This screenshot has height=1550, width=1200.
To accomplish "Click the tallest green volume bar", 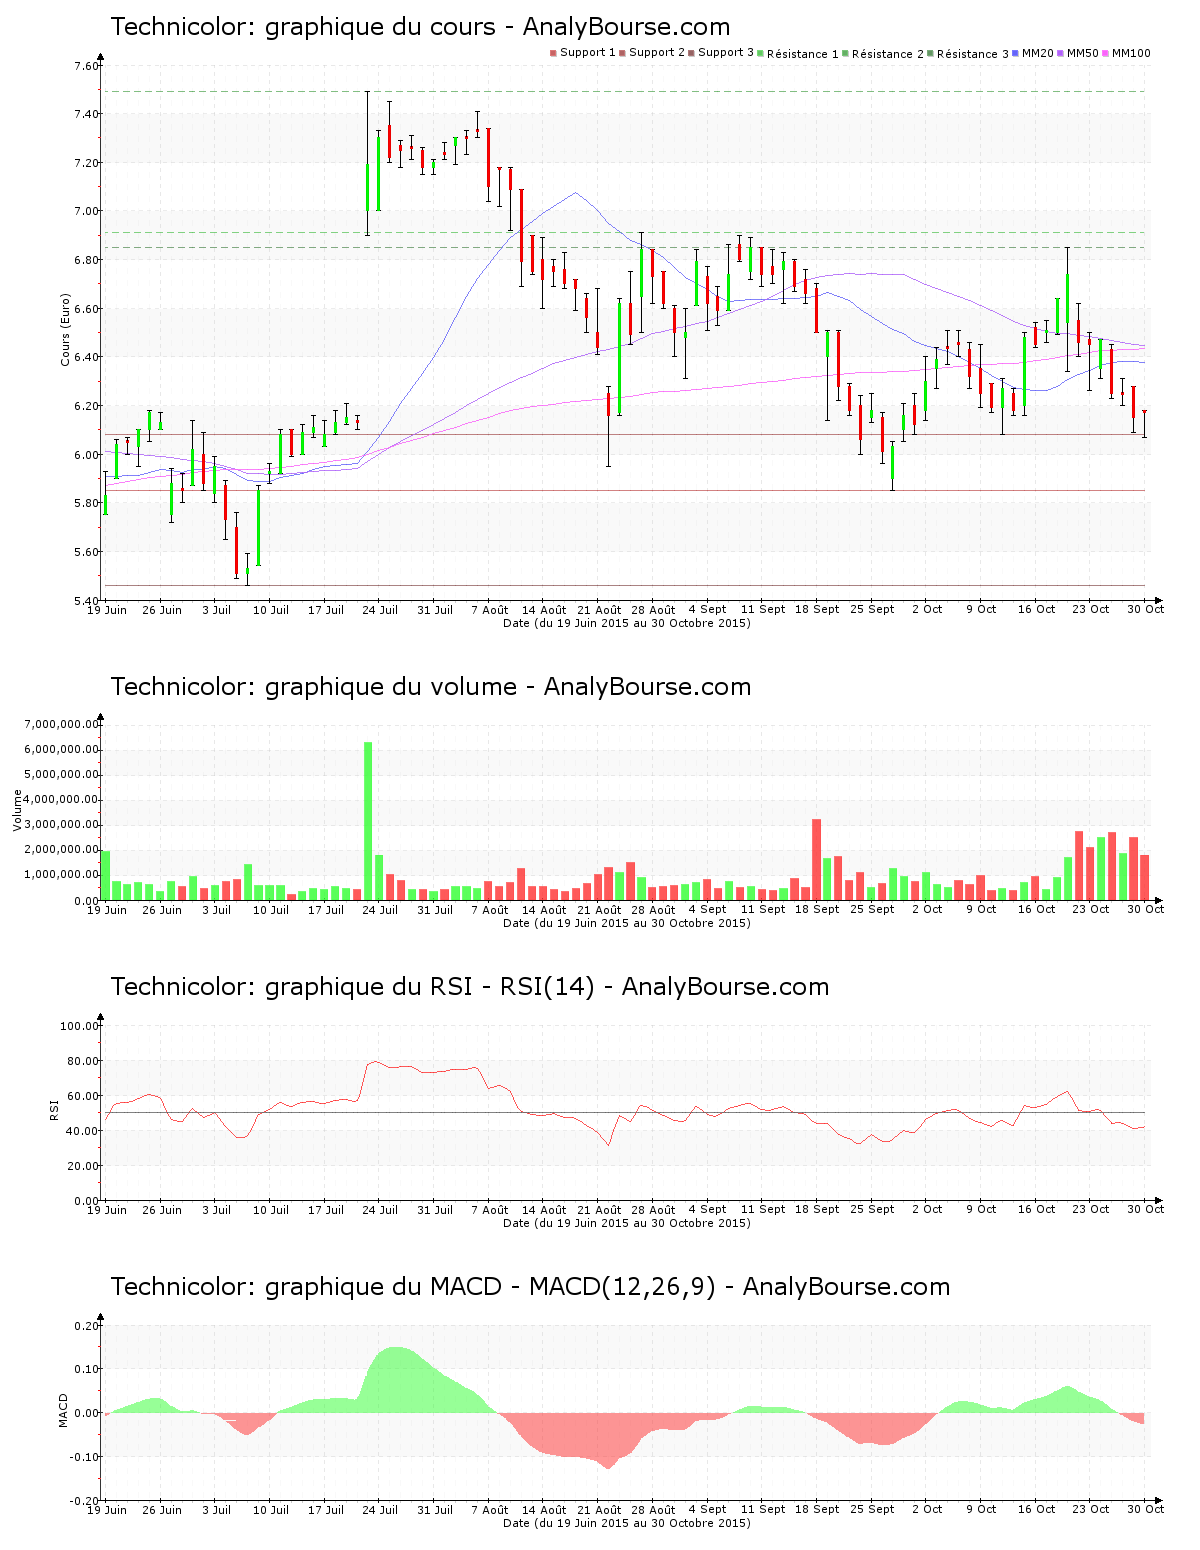I will tap(368, 820).
